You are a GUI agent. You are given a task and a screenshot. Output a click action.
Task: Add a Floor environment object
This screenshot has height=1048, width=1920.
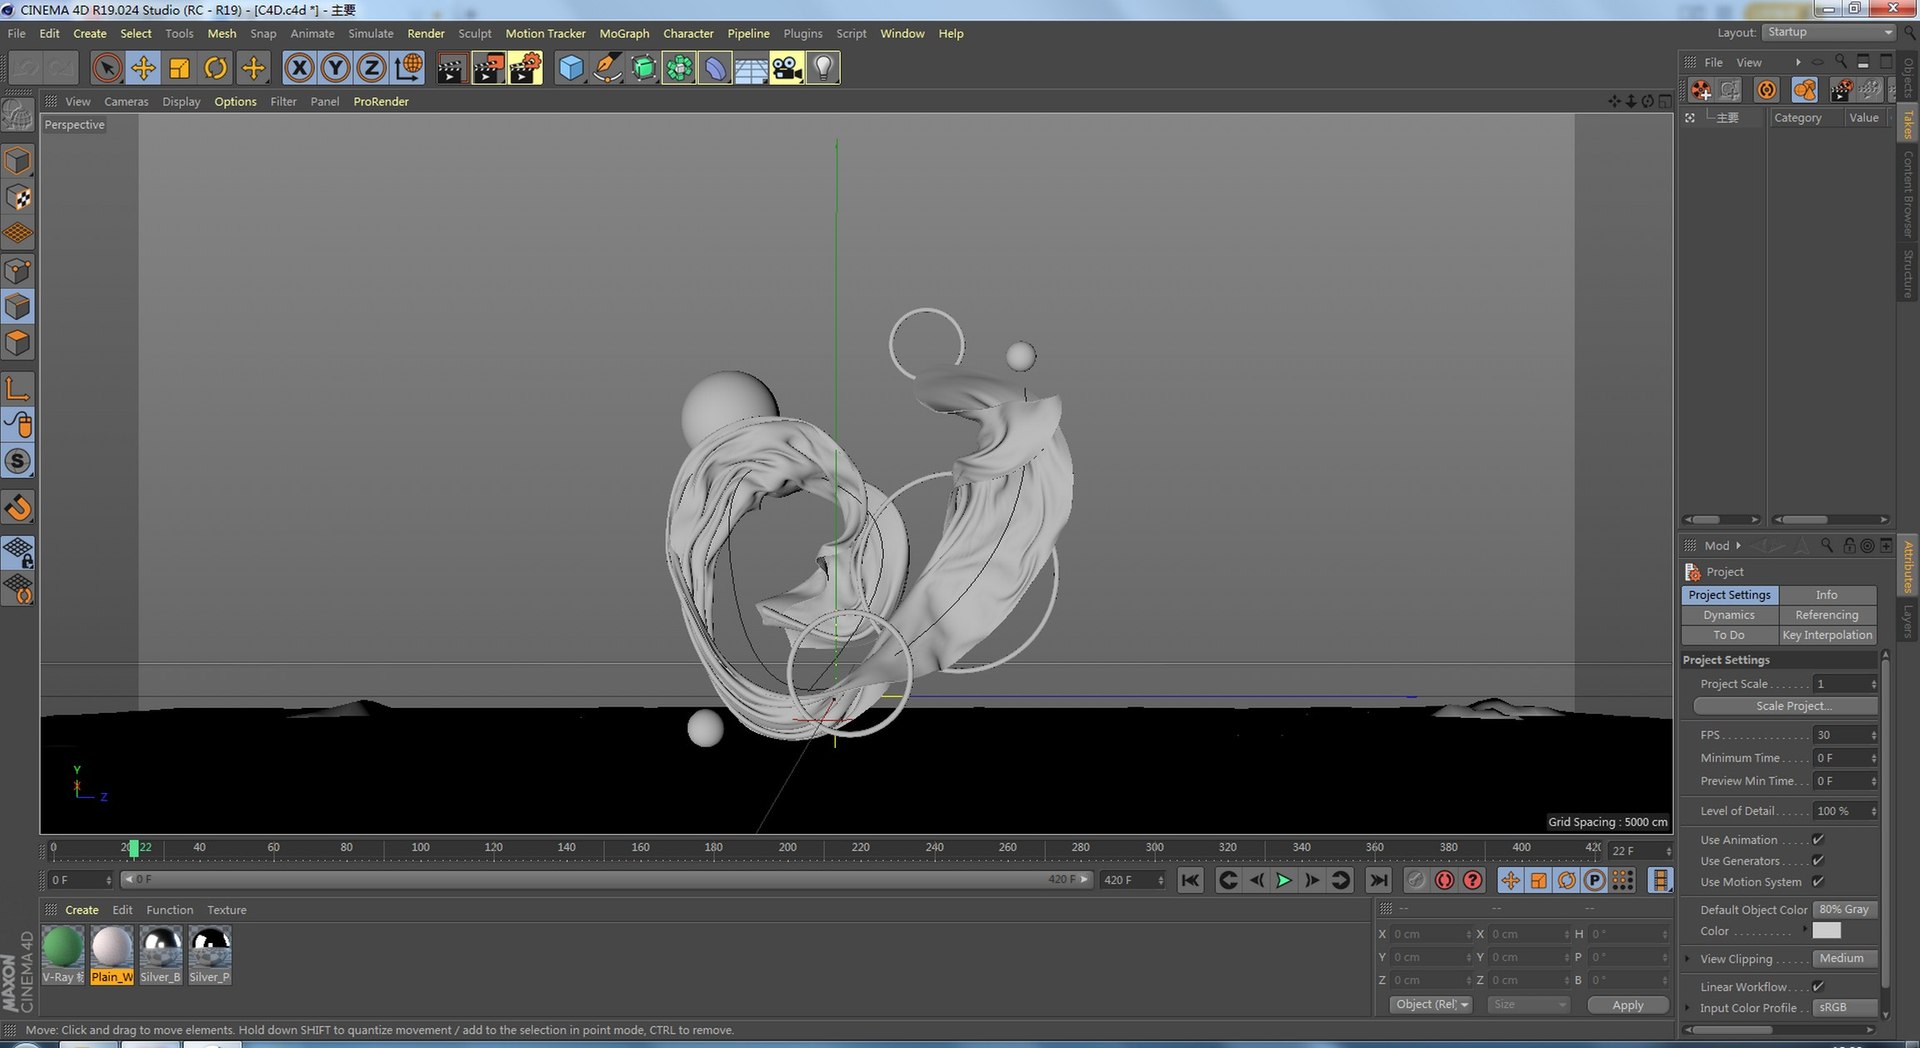[x=751, y=68]
